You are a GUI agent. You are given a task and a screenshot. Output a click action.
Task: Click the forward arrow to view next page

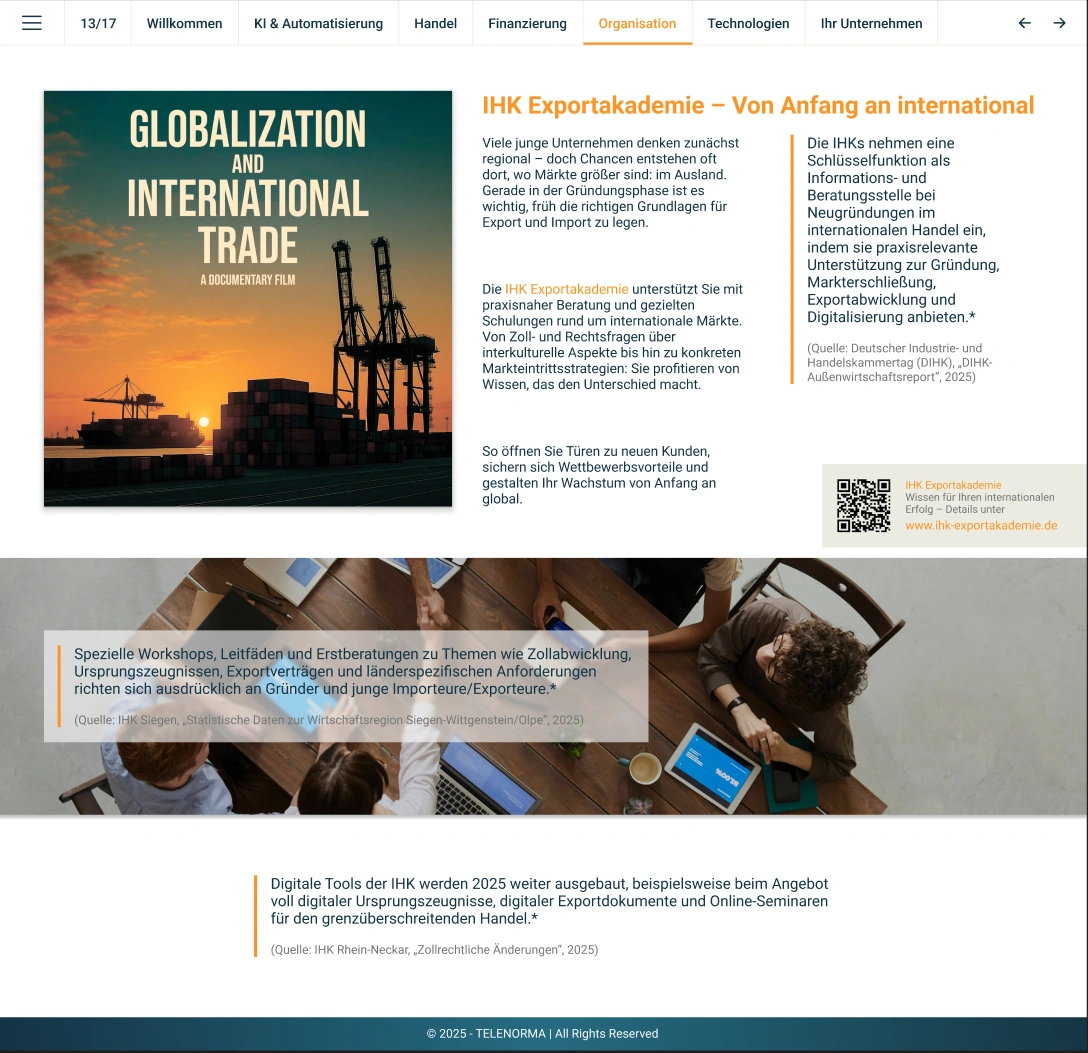[1060, 22]
